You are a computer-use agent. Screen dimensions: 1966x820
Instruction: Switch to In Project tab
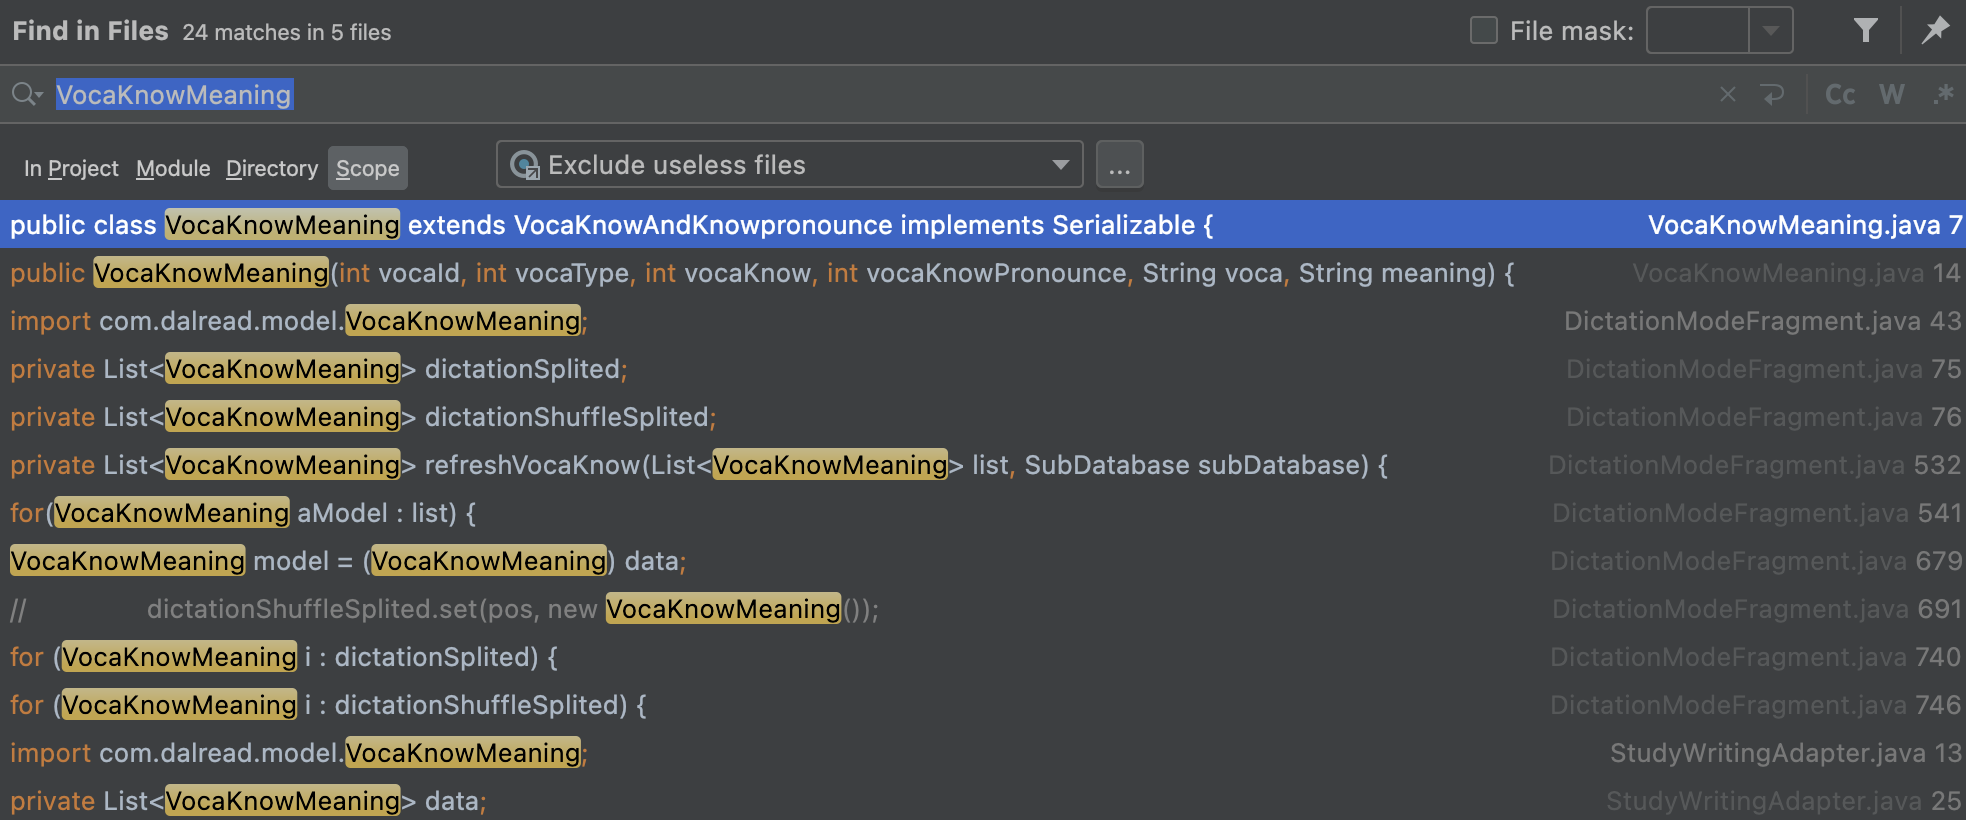click(x=71, y=168)
